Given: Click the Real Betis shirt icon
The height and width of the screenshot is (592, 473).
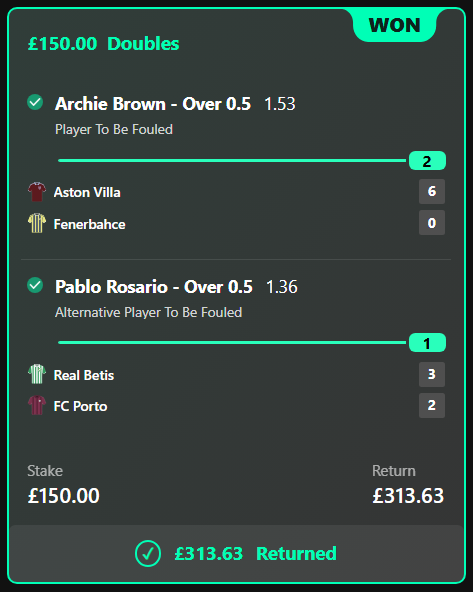Looking at the screenshot, I should tap(37, 374).
